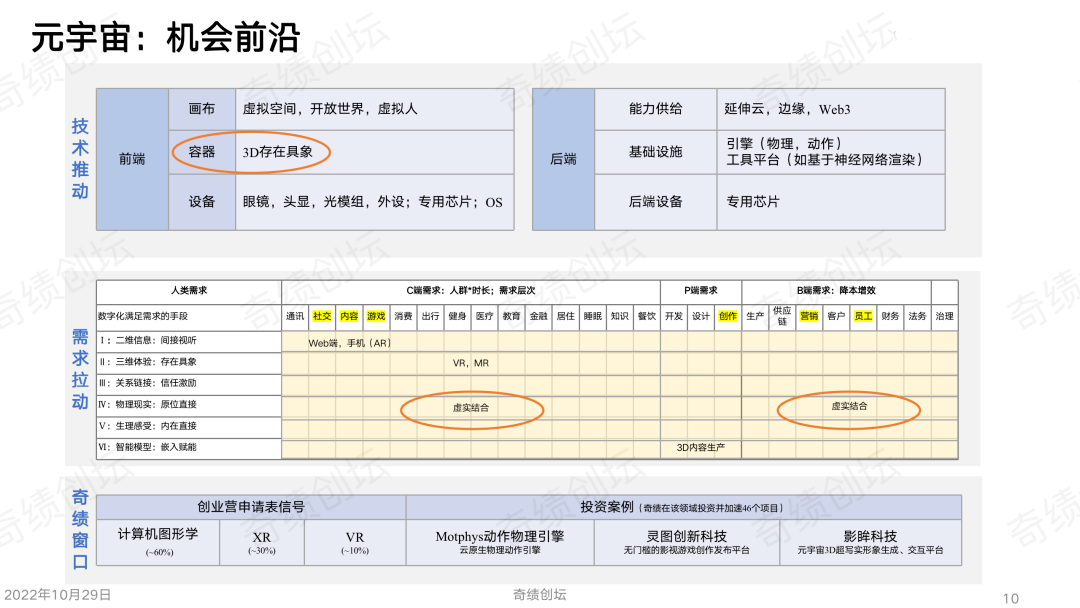Select the highlighted '内容' column header
This screenshot has width=1080, height=608.
tap(349, 316)
